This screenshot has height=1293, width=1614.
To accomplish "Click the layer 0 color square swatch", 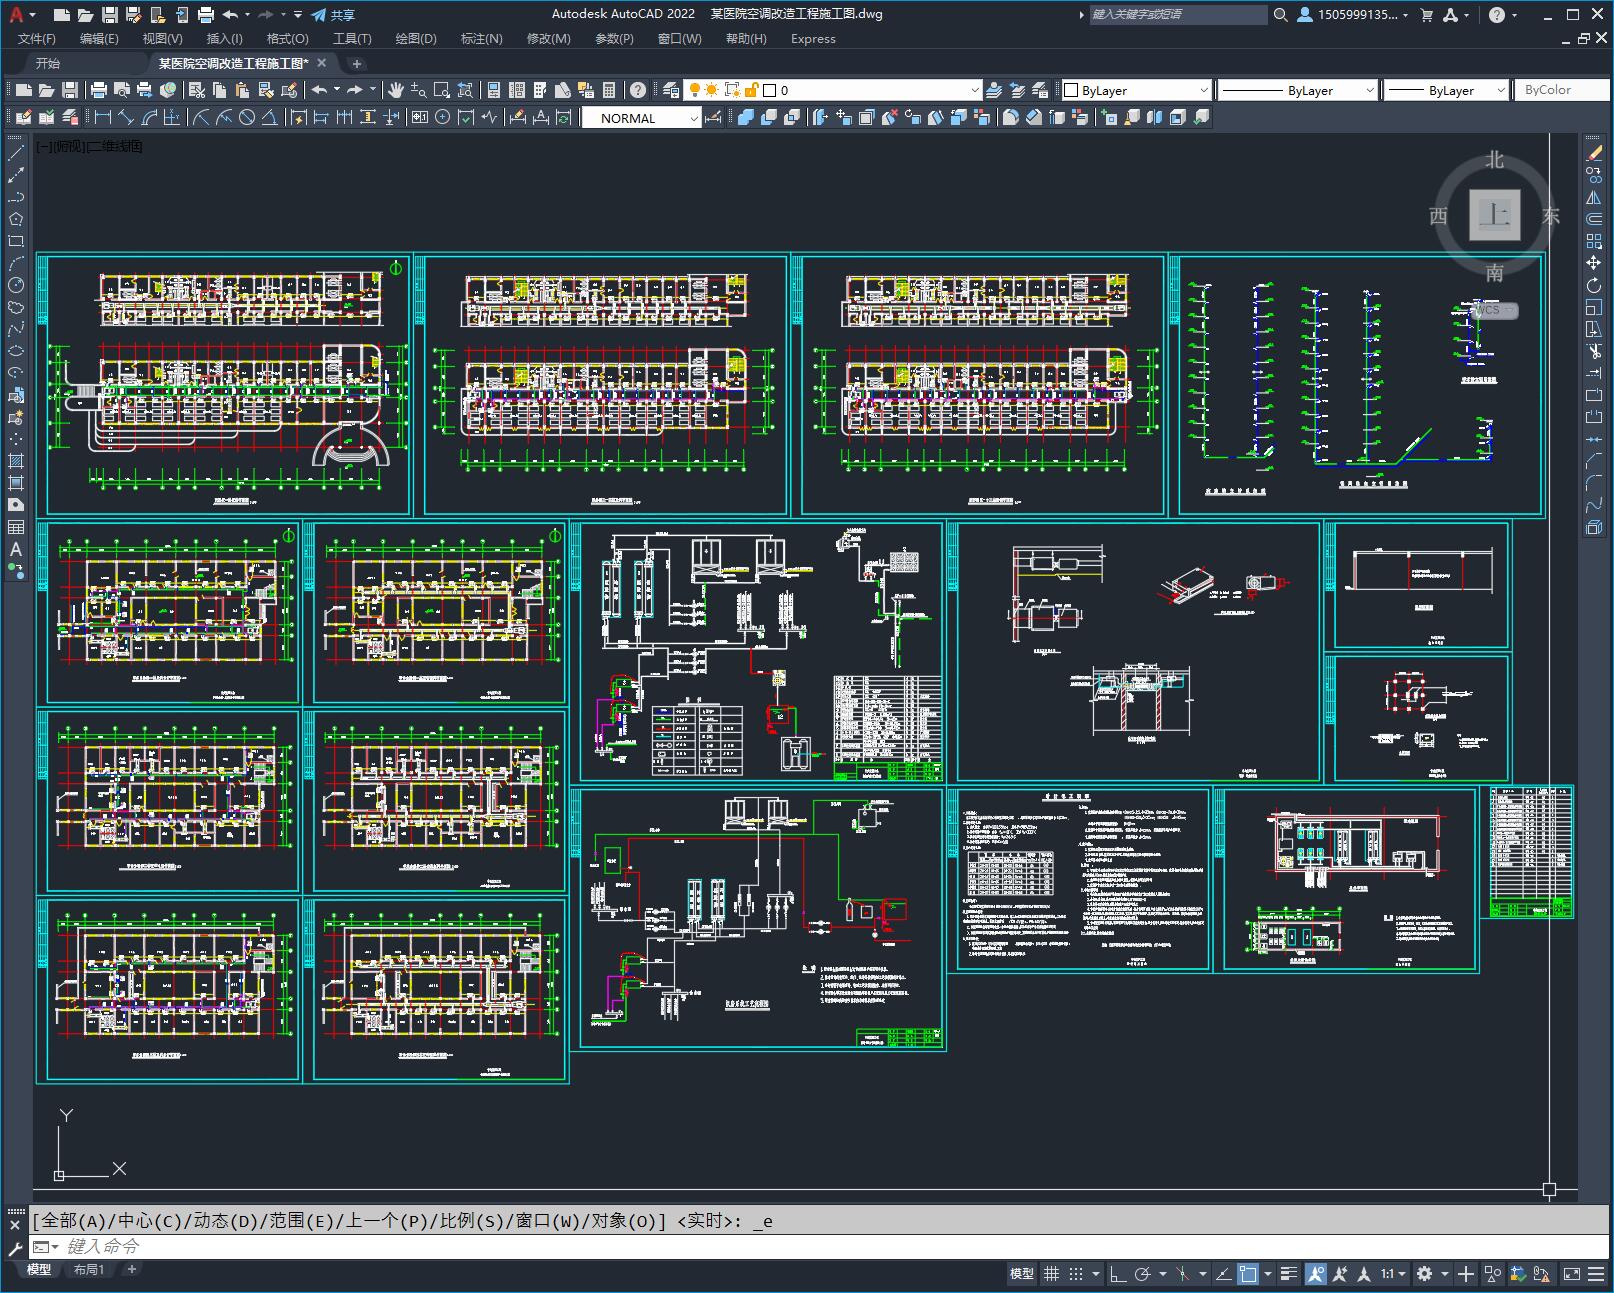I will [770, 90].
